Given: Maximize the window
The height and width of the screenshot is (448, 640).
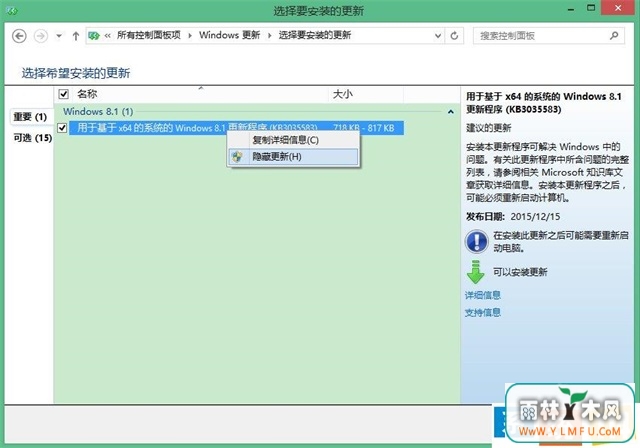Looking at the screenshot, I should (x=591, y=8).
